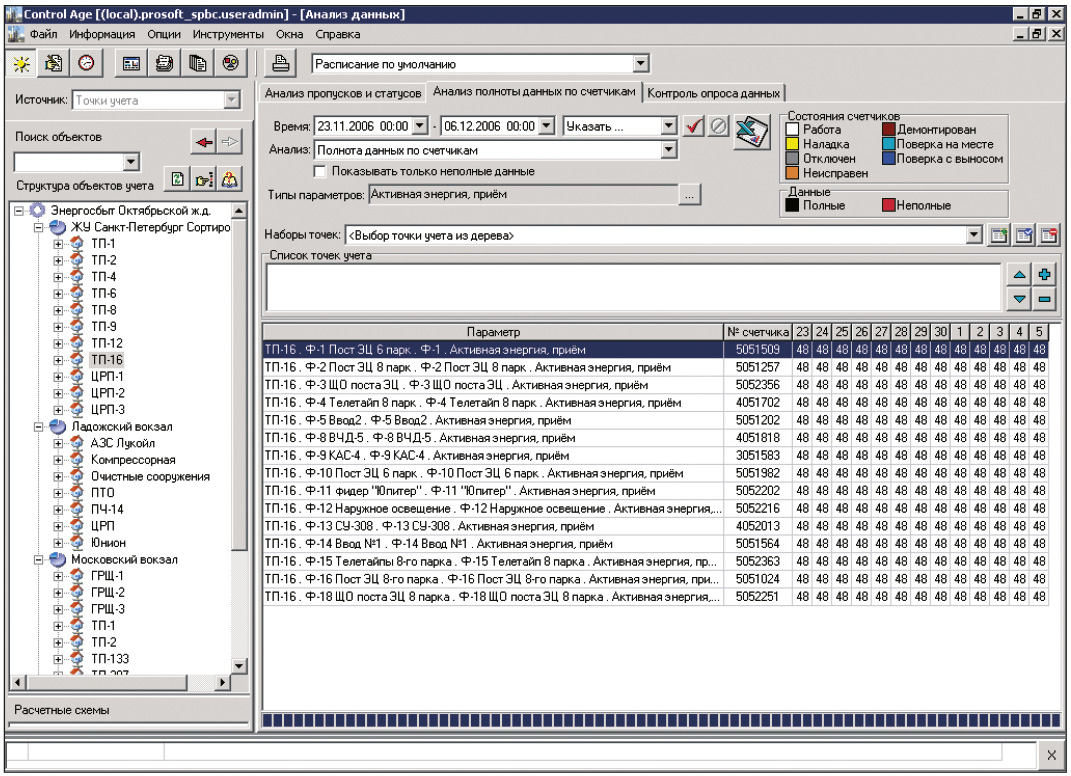Open the 'Указать ...' period dropdown
Screen dimensions: 1071x776
tap(669, 126)
